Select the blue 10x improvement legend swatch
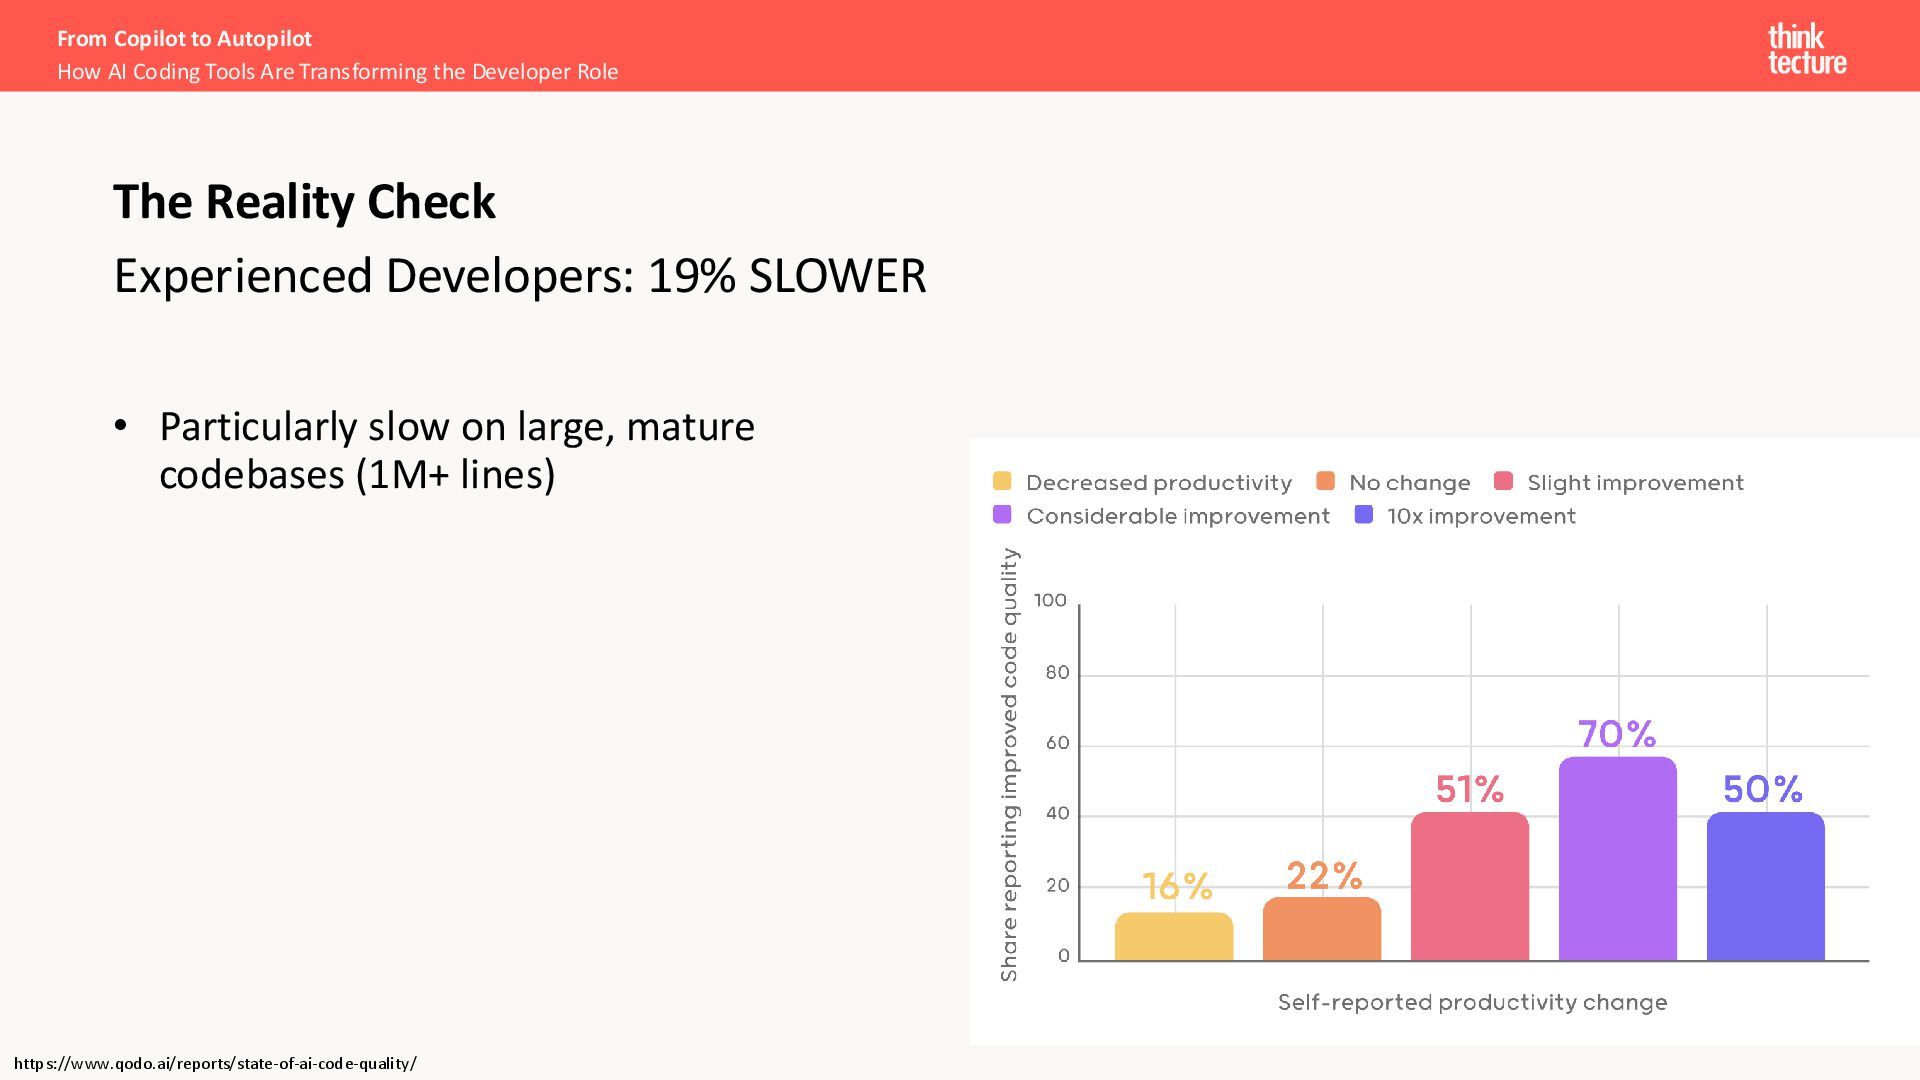 (x=1363, y=515)
